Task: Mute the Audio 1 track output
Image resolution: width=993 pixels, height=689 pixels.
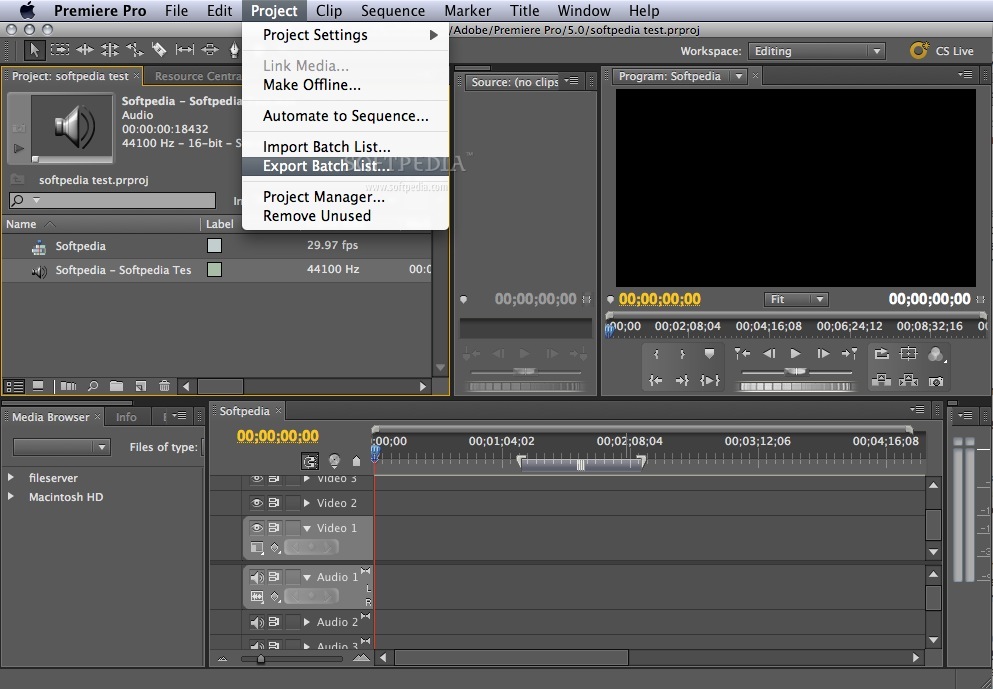Action: coord(256,576)
